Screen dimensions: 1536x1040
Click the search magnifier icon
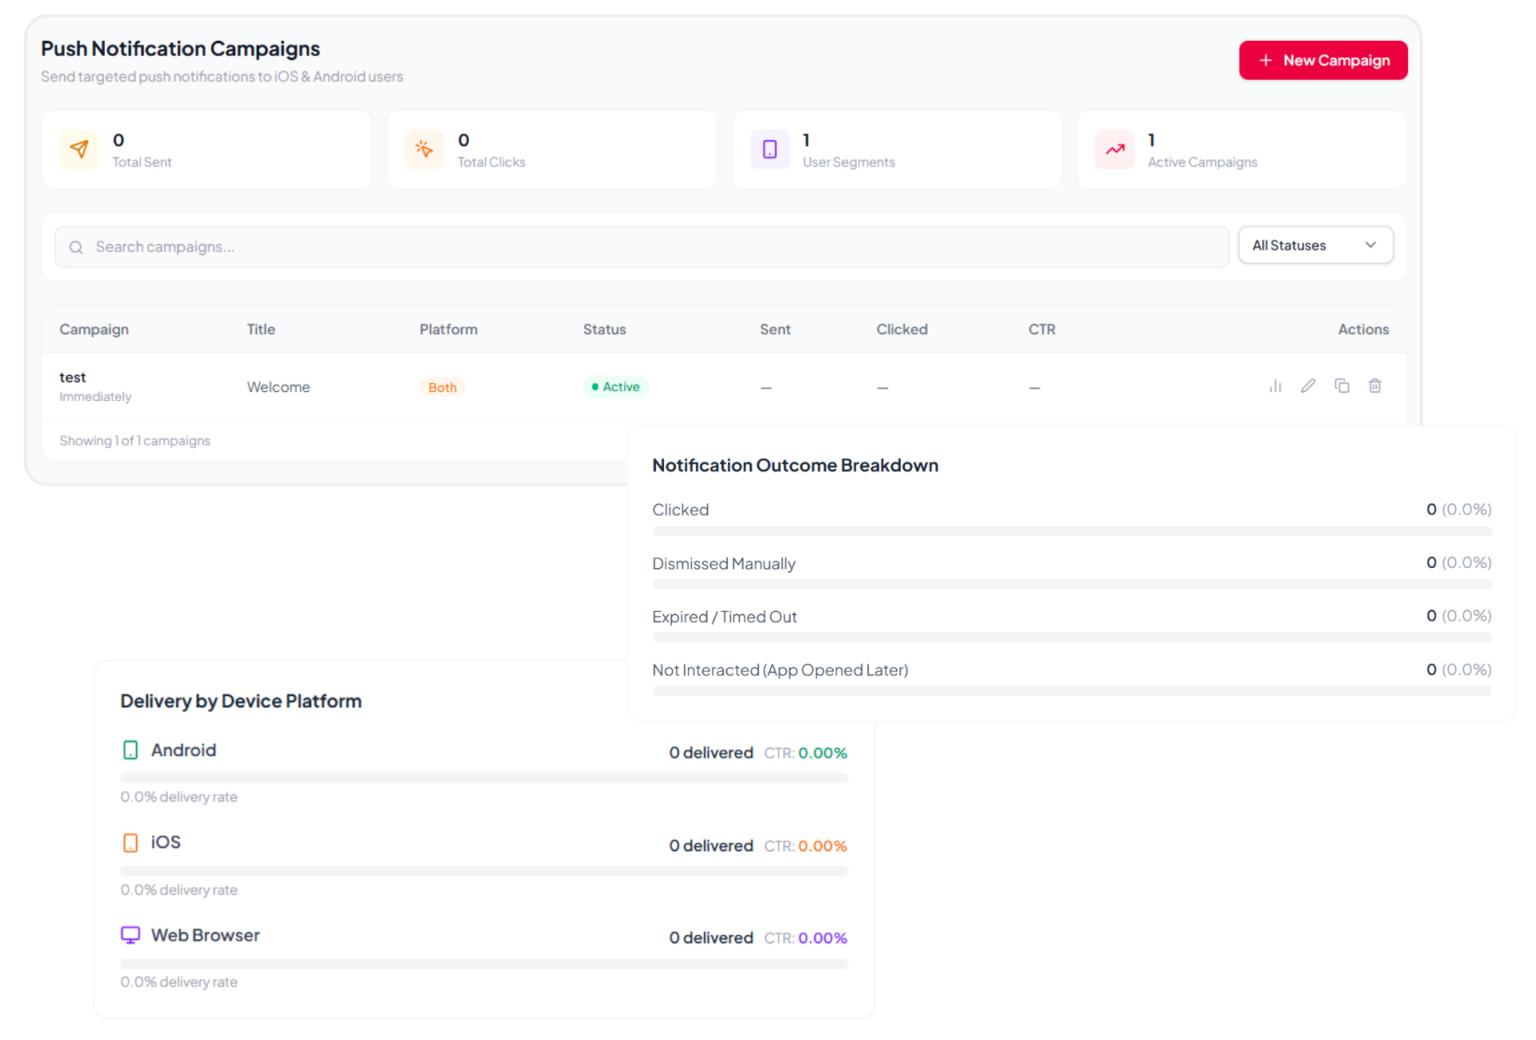tap(76, 247)
